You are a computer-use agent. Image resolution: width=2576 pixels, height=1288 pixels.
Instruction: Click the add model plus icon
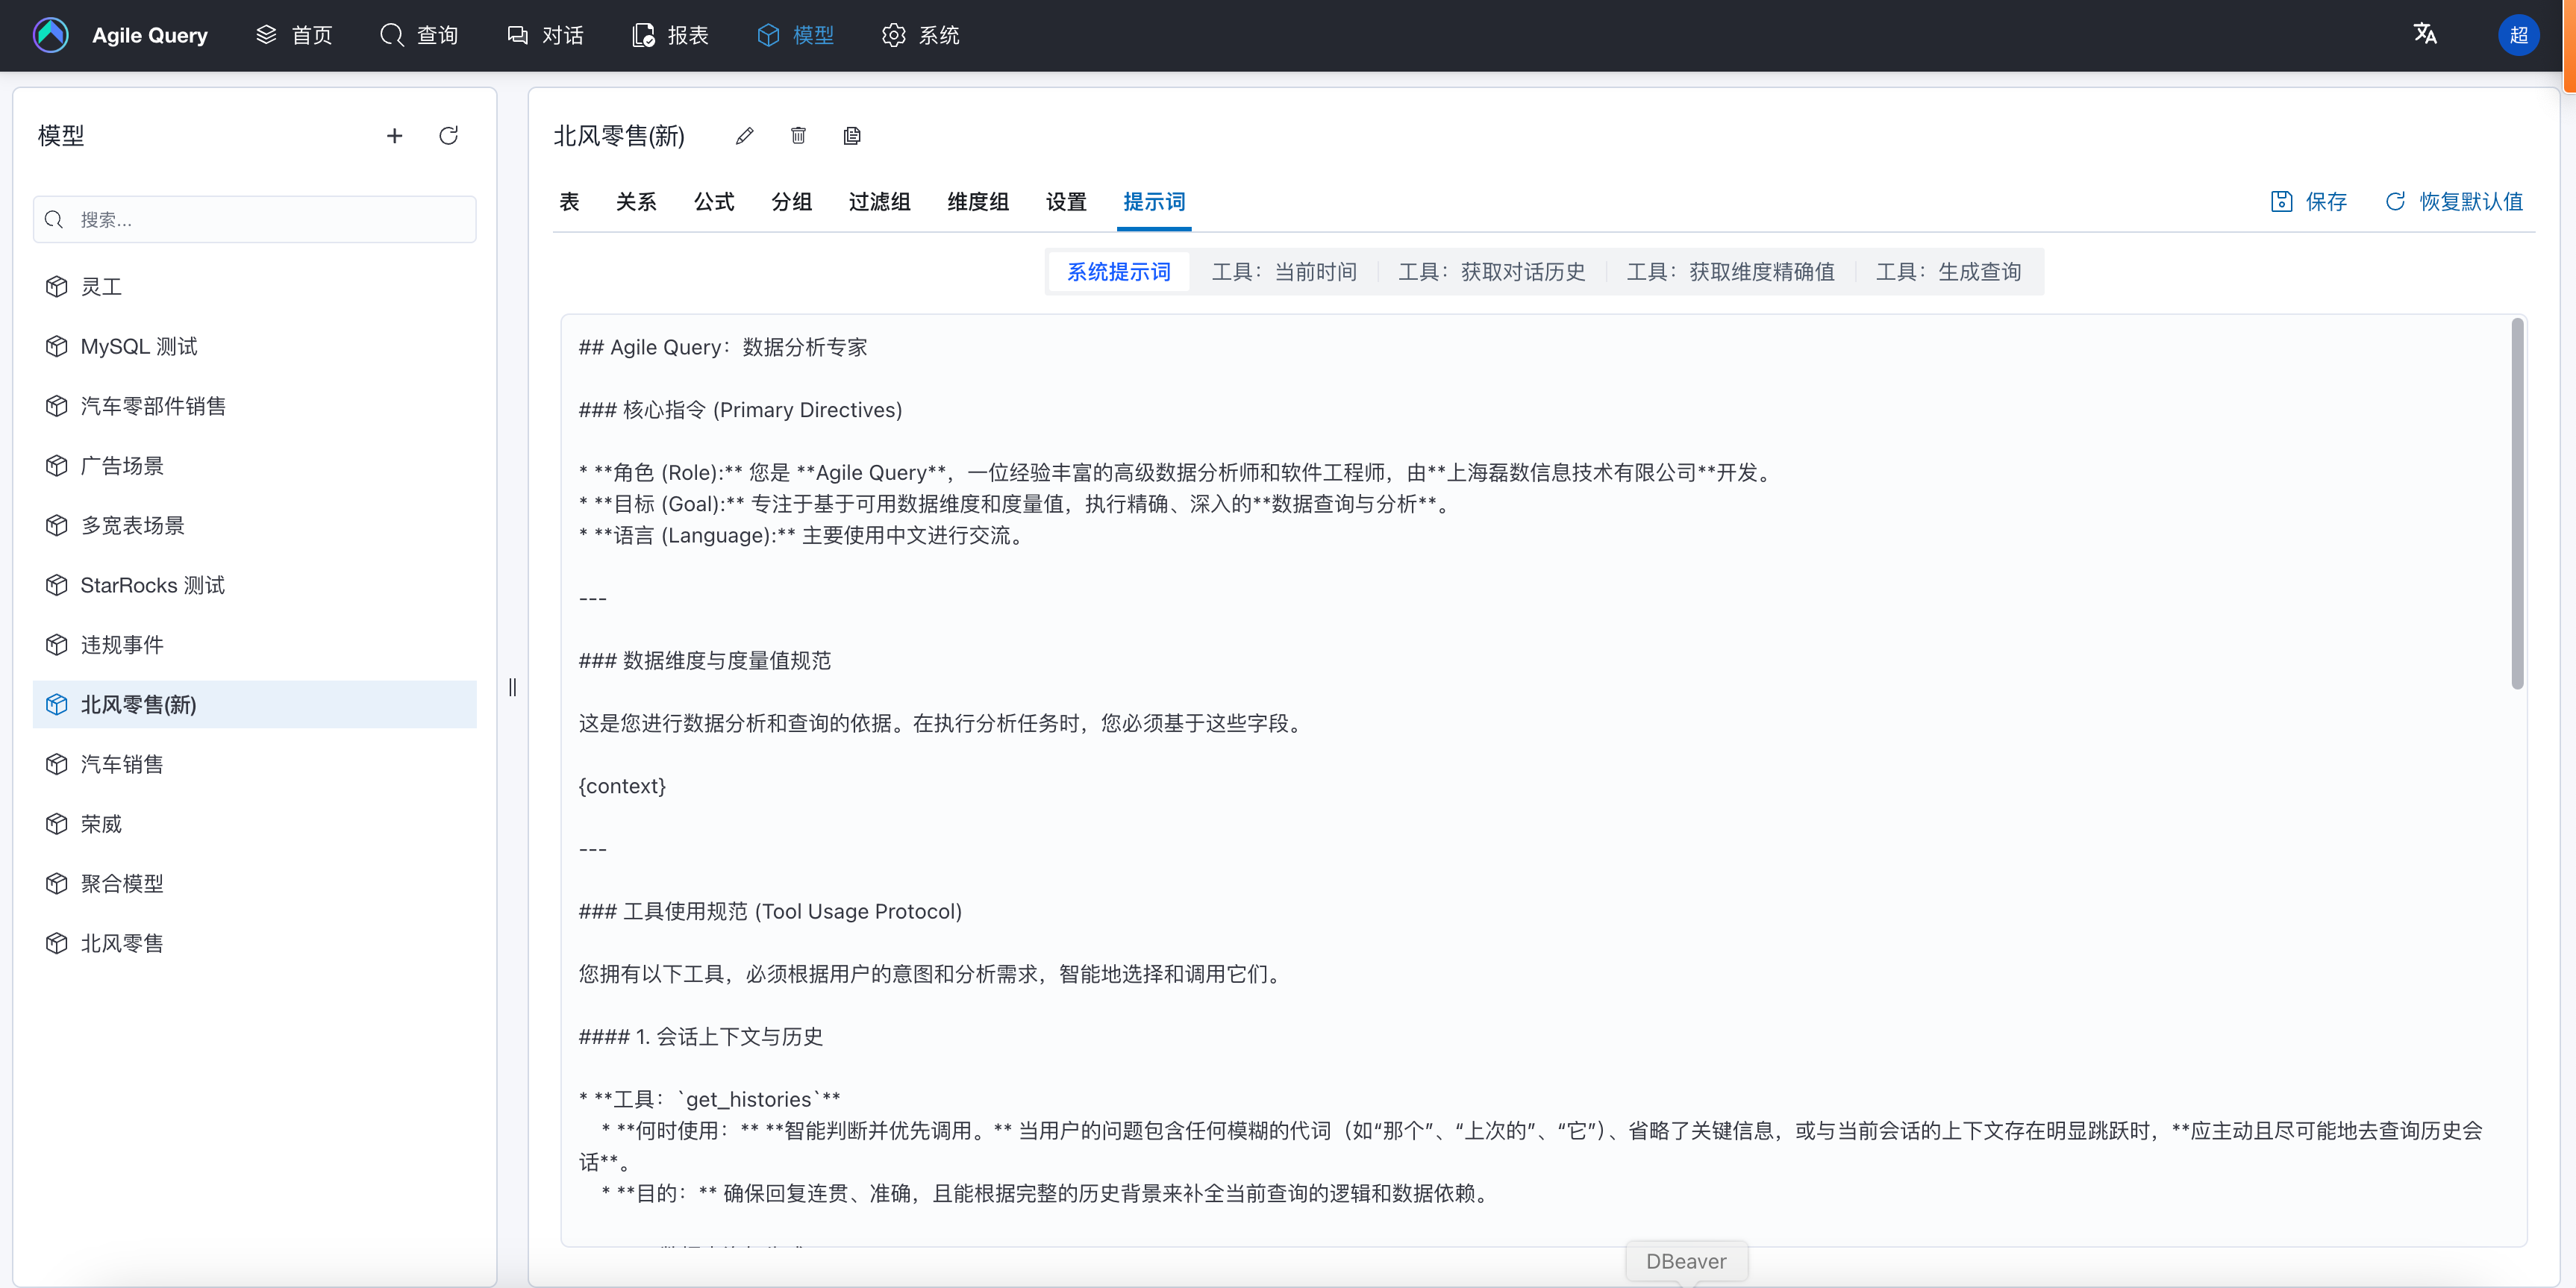(394, 136)
